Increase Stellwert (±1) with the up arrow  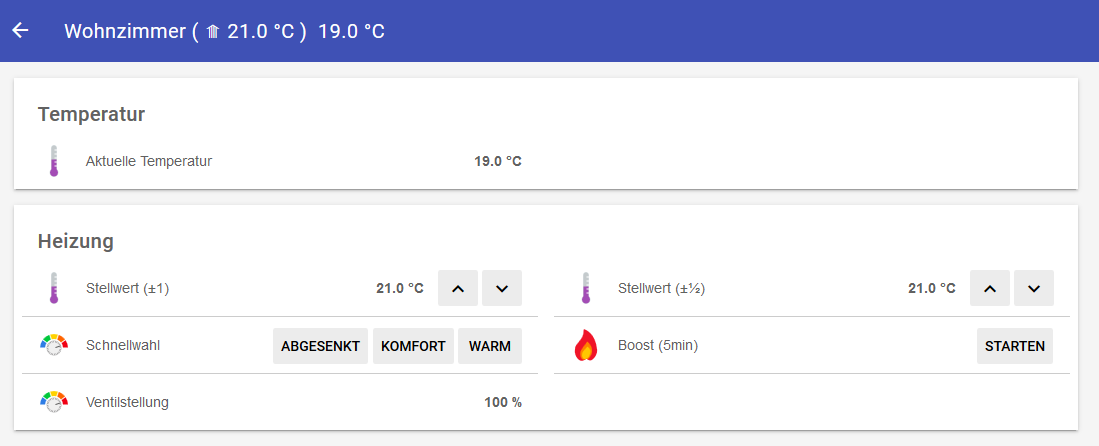point(458,288)
